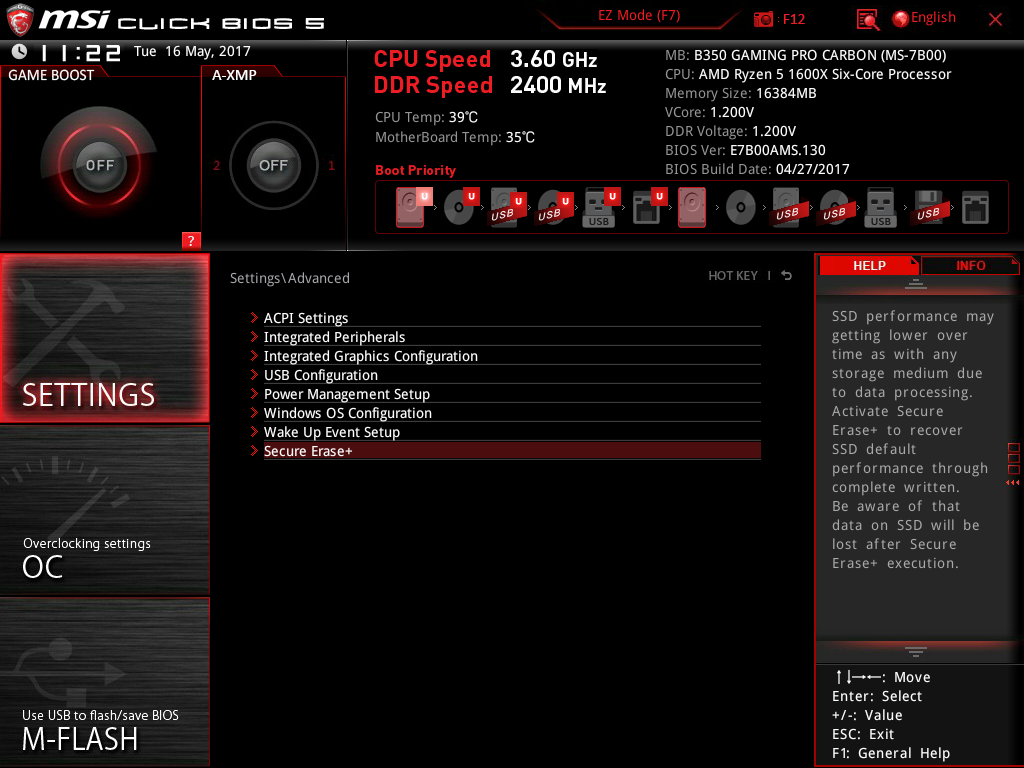
Task: Click the BIOS Build Date 04/27/2017 text
Action: pos(757,169)
